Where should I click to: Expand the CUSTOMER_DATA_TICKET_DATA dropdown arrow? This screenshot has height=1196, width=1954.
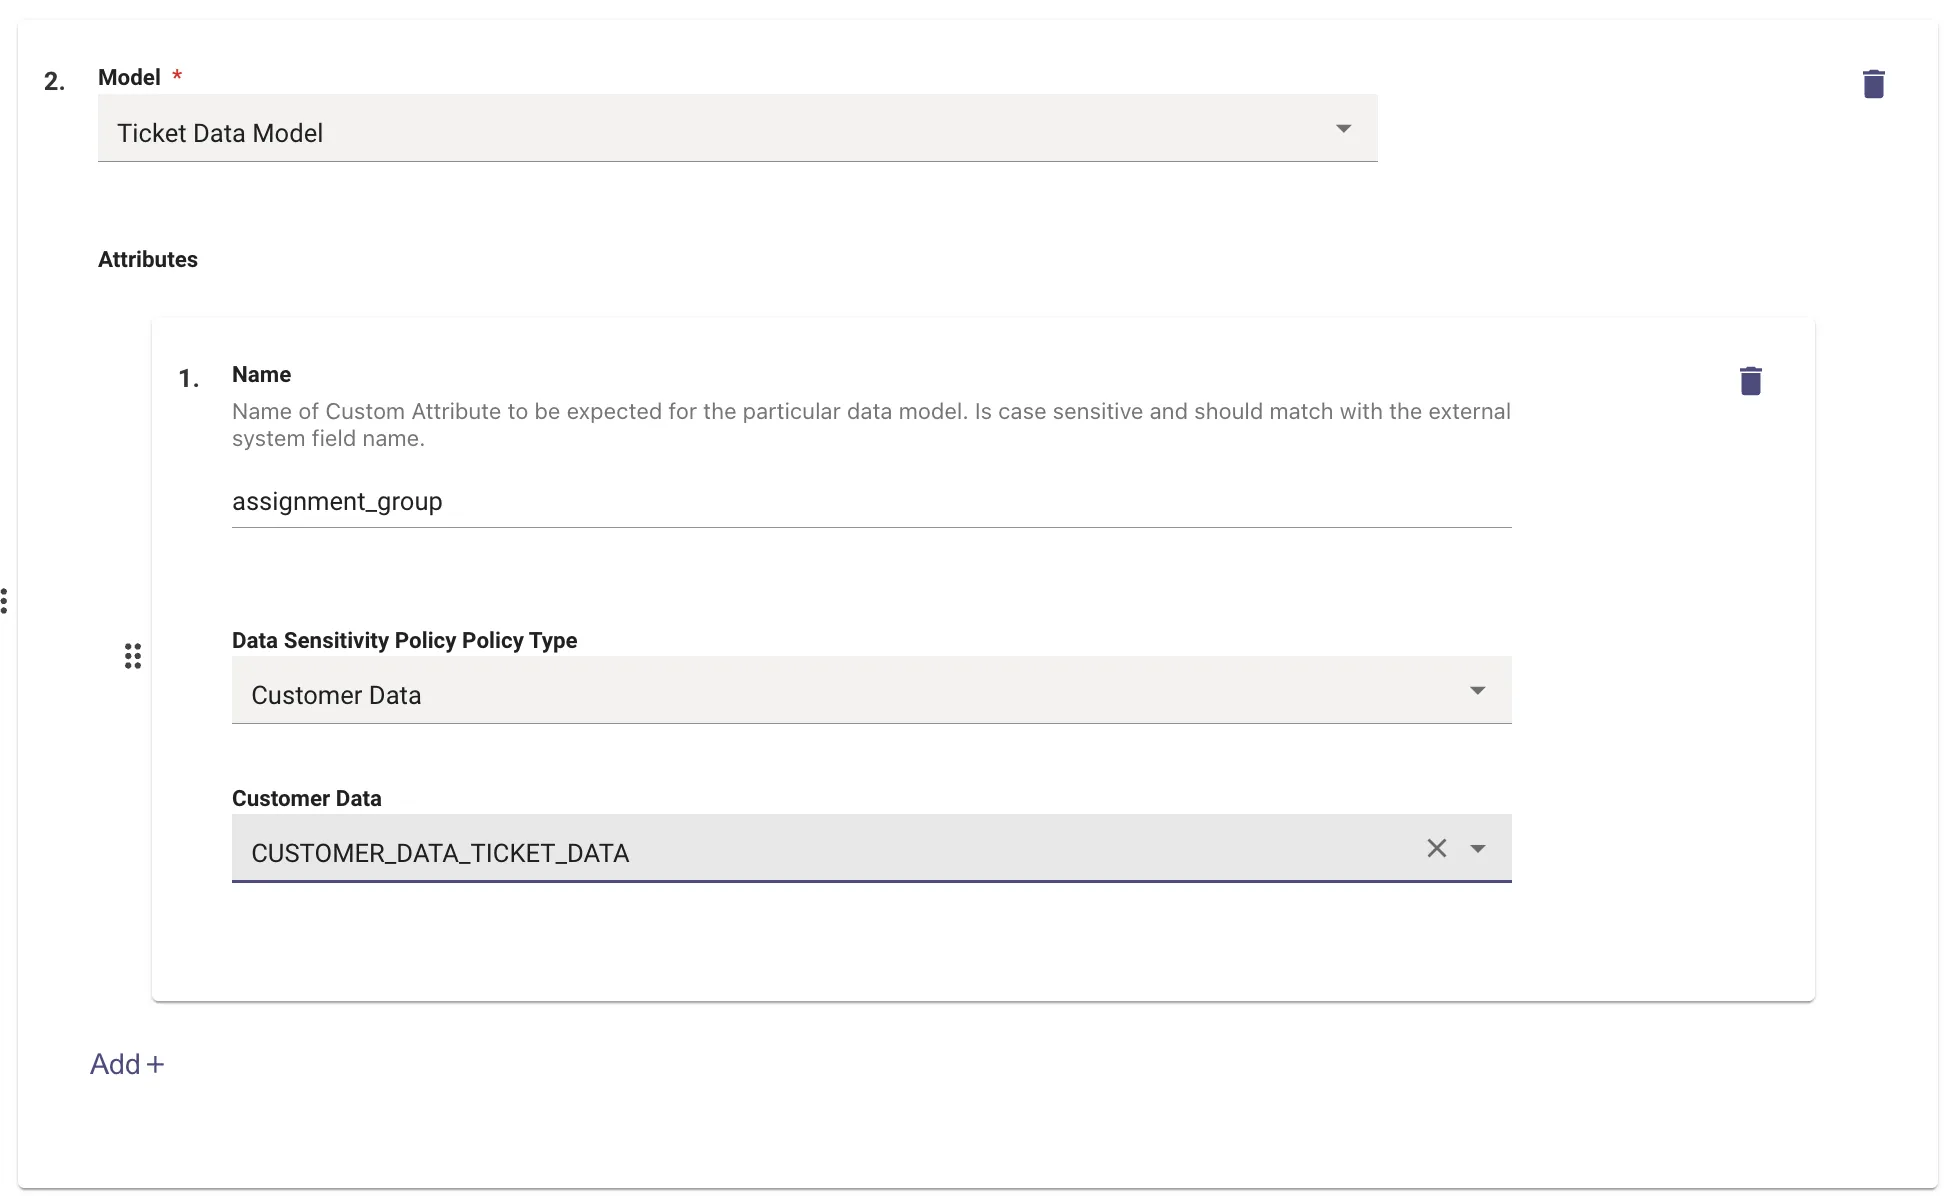point(1477,849)
